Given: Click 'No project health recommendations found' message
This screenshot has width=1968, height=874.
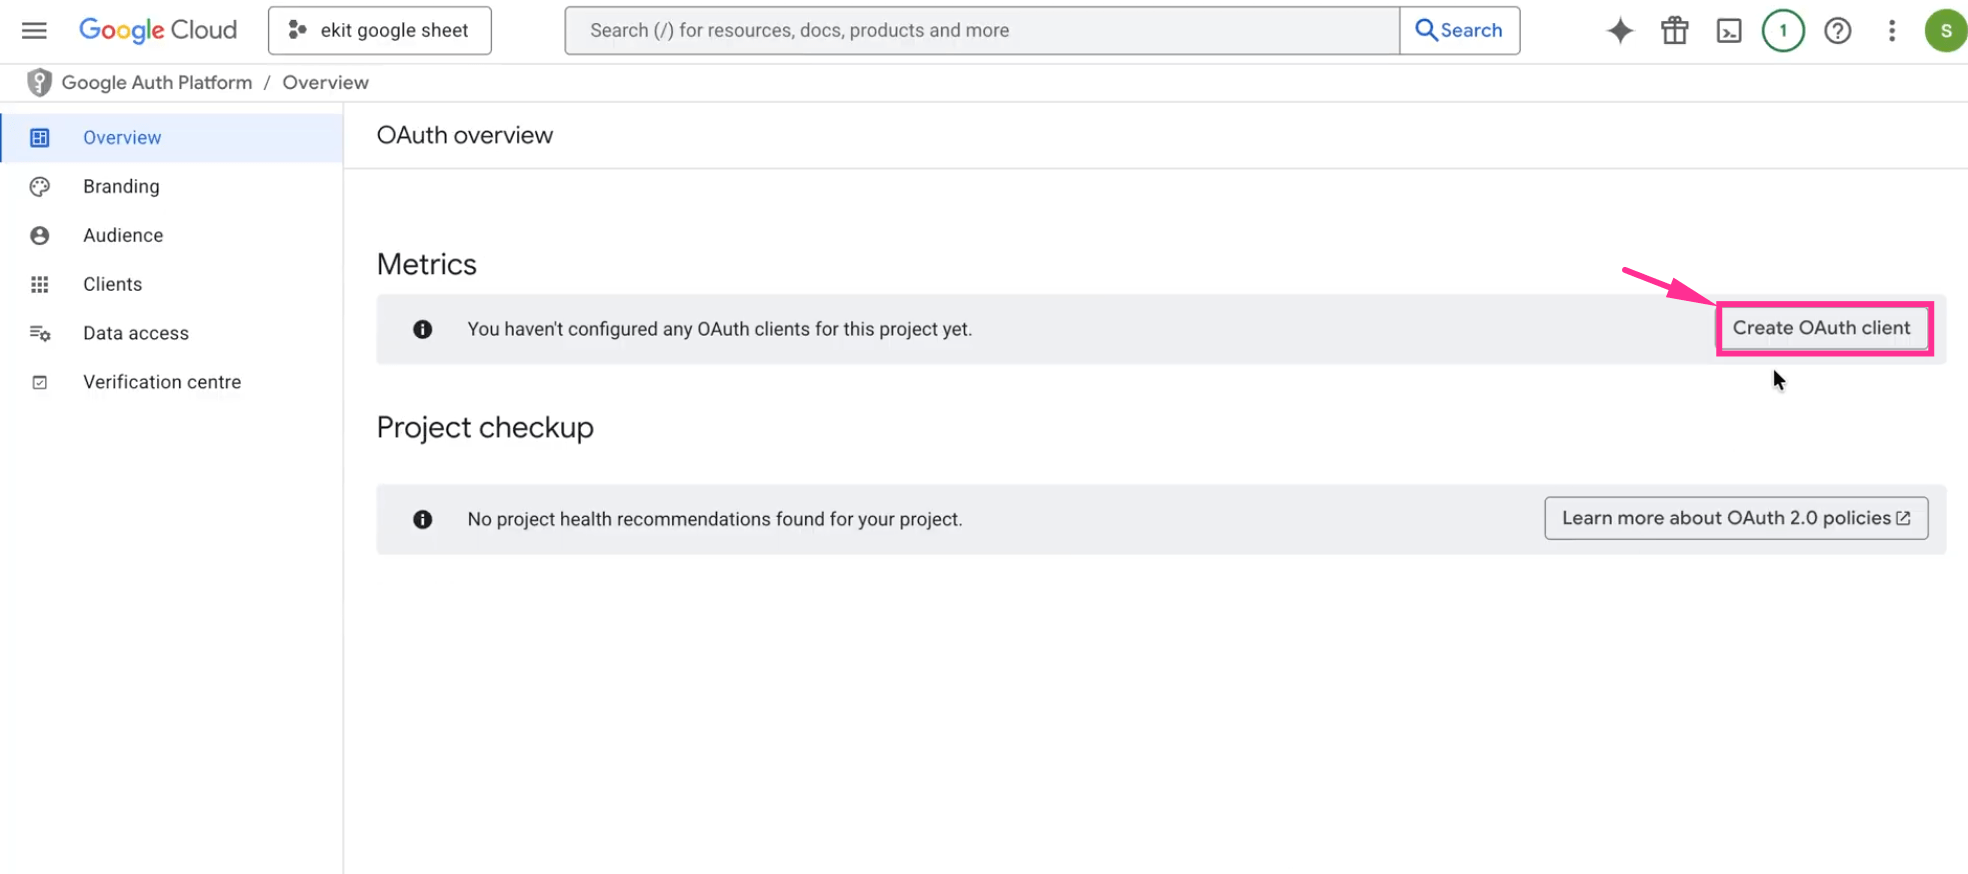Looking at the screenshot, I should pyautogui.click(x=715, y=519).
